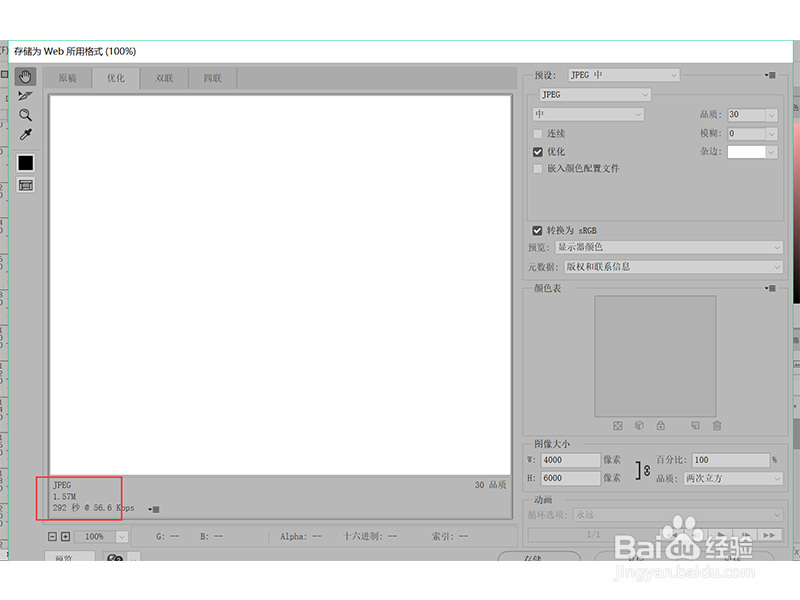Uncheck 转换为 sRGB checkbox
This screenshot has height=600, width=800.
537,231
